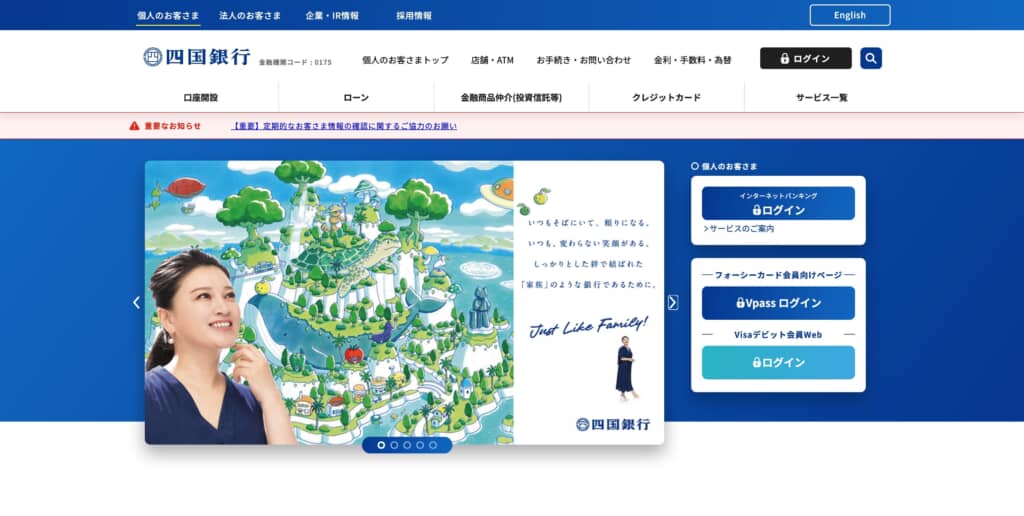This screenshot has width=1024, height=516.
Task: Expand the ローン menu
Action: click(356, 97)
